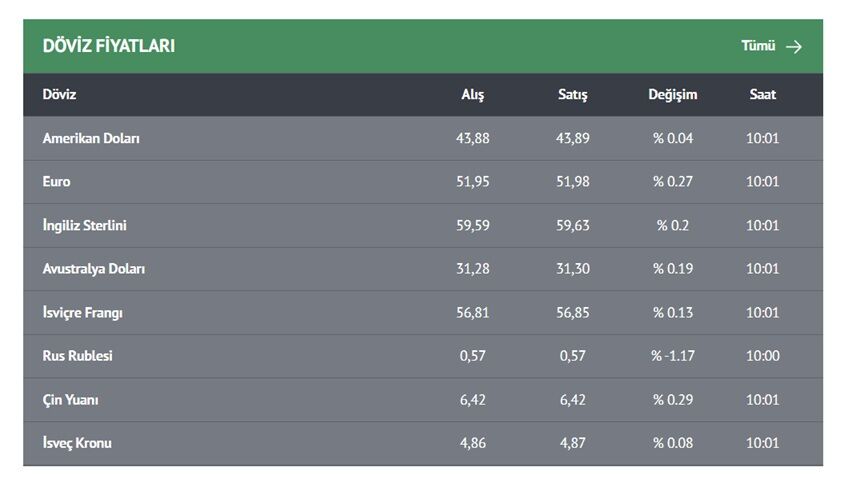Screen dimensions: 842x477
Task: Click the Saat column header
Action: click(763, 95)
